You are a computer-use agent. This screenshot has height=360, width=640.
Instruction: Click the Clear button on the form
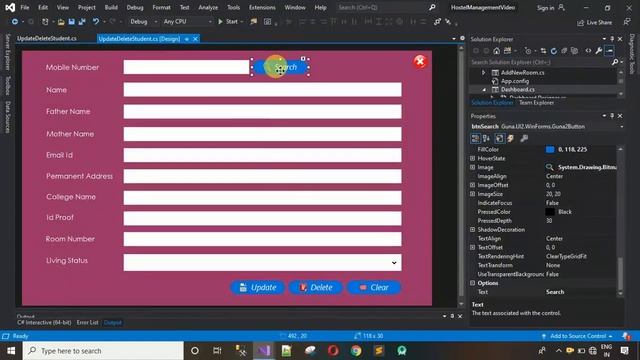(x=374, y=287)
